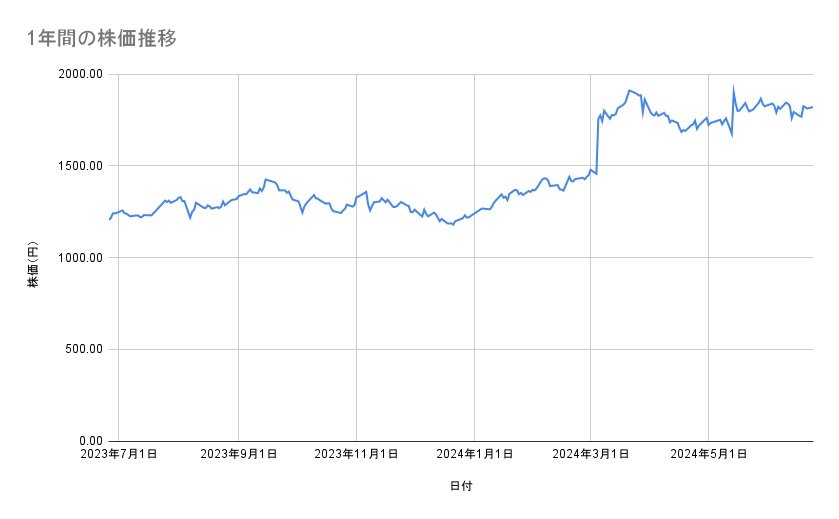Click the sharp spike in mid-May 2024
This screenshot has height=519, width=839.
pyautogui.click(x=734, y=87)
